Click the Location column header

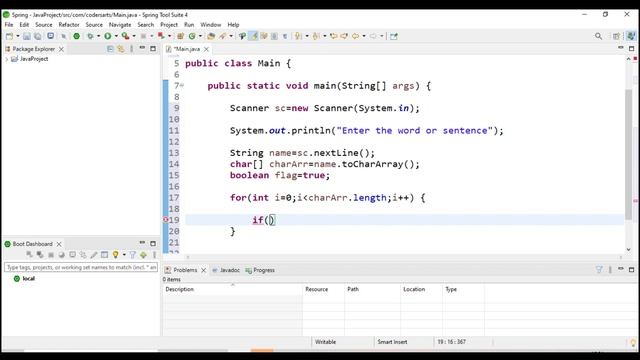click(422, 289)
